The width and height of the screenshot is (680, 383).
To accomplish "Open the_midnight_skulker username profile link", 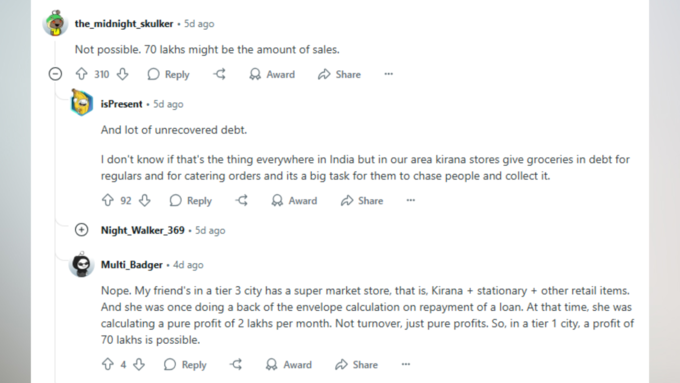I will point(124,24).
